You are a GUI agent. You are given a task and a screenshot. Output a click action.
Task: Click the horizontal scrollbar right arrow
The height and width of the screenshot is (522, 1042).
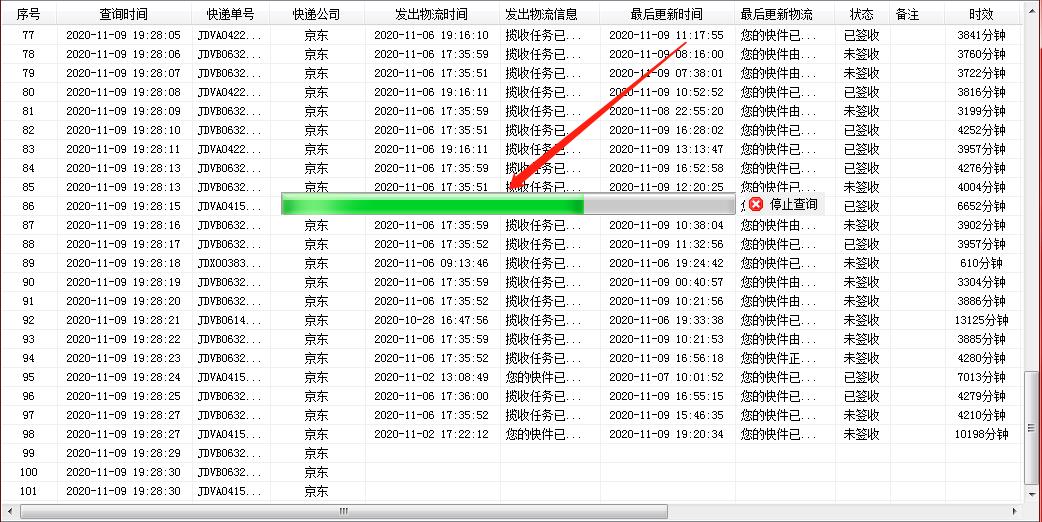1014,511
